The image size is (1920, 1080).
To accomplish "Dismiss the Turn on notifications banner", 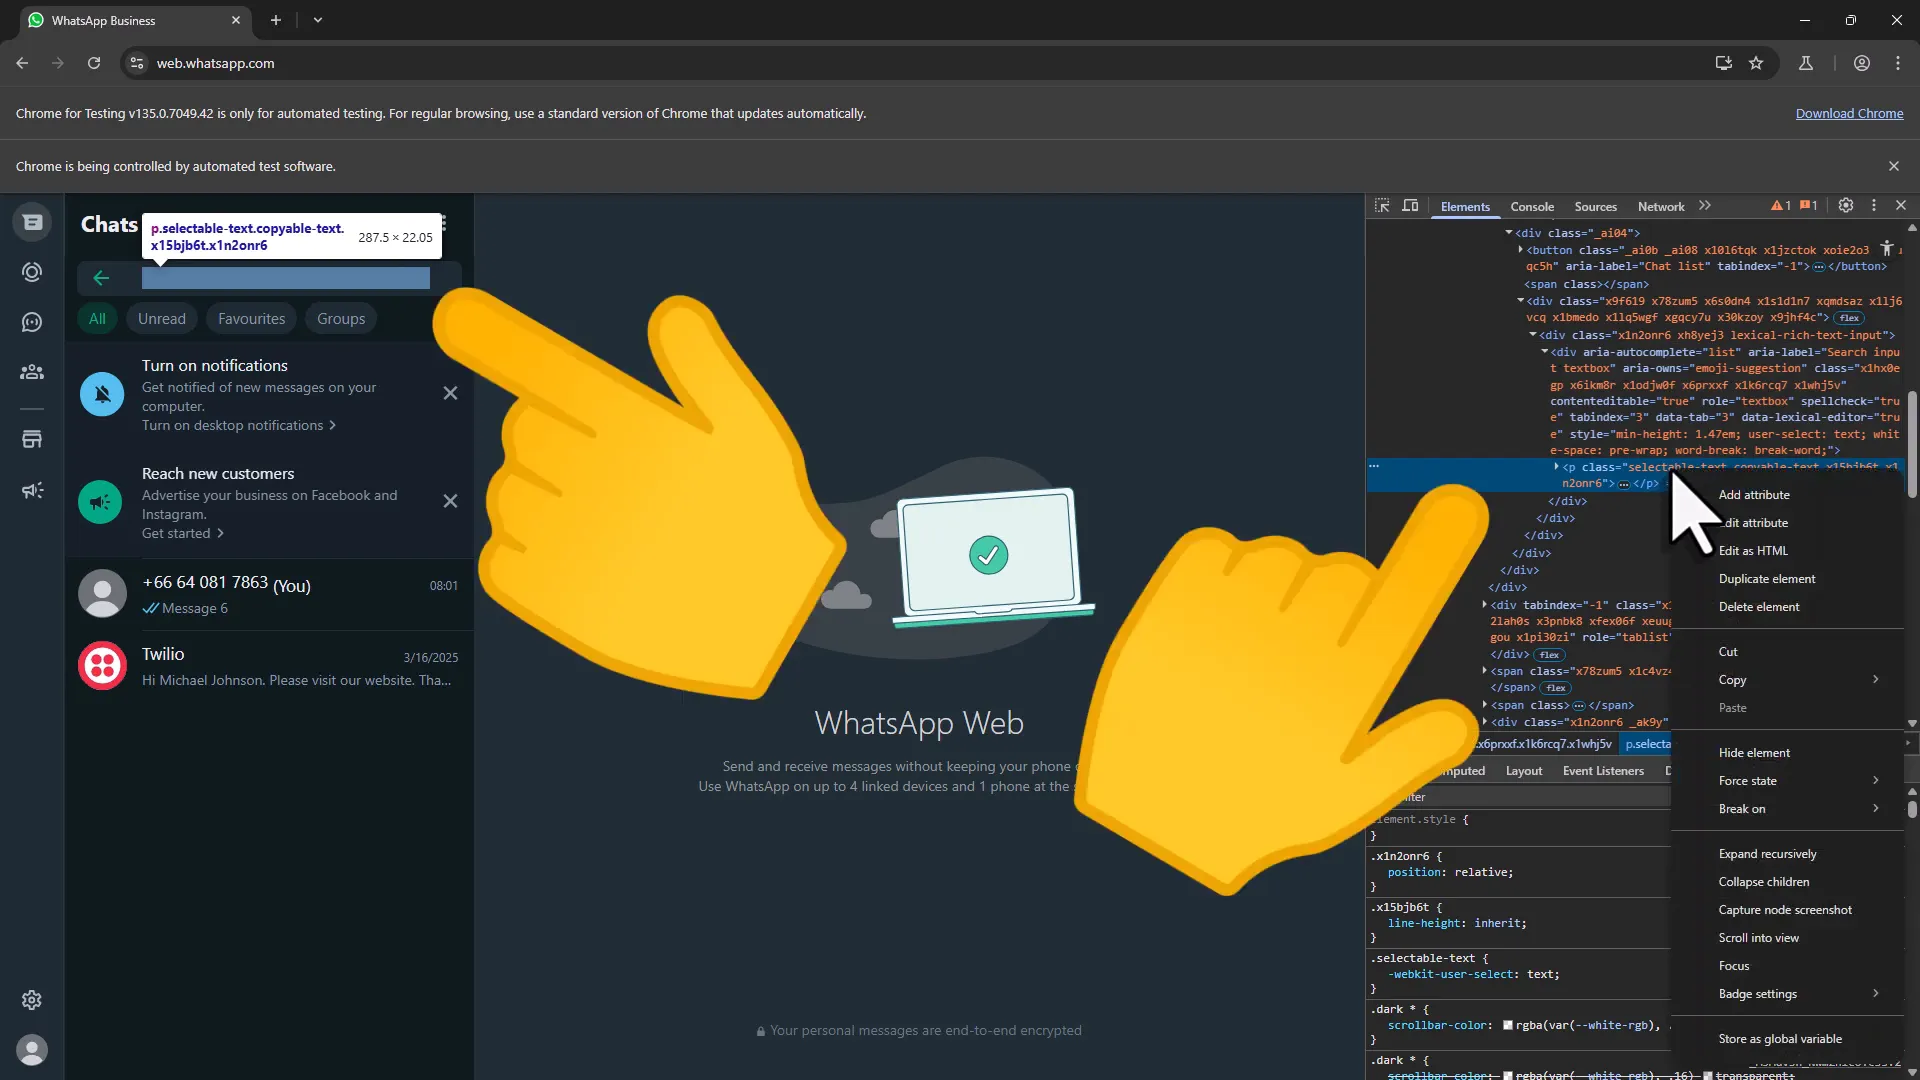I will pyautogui.click(x=450, y=394).
